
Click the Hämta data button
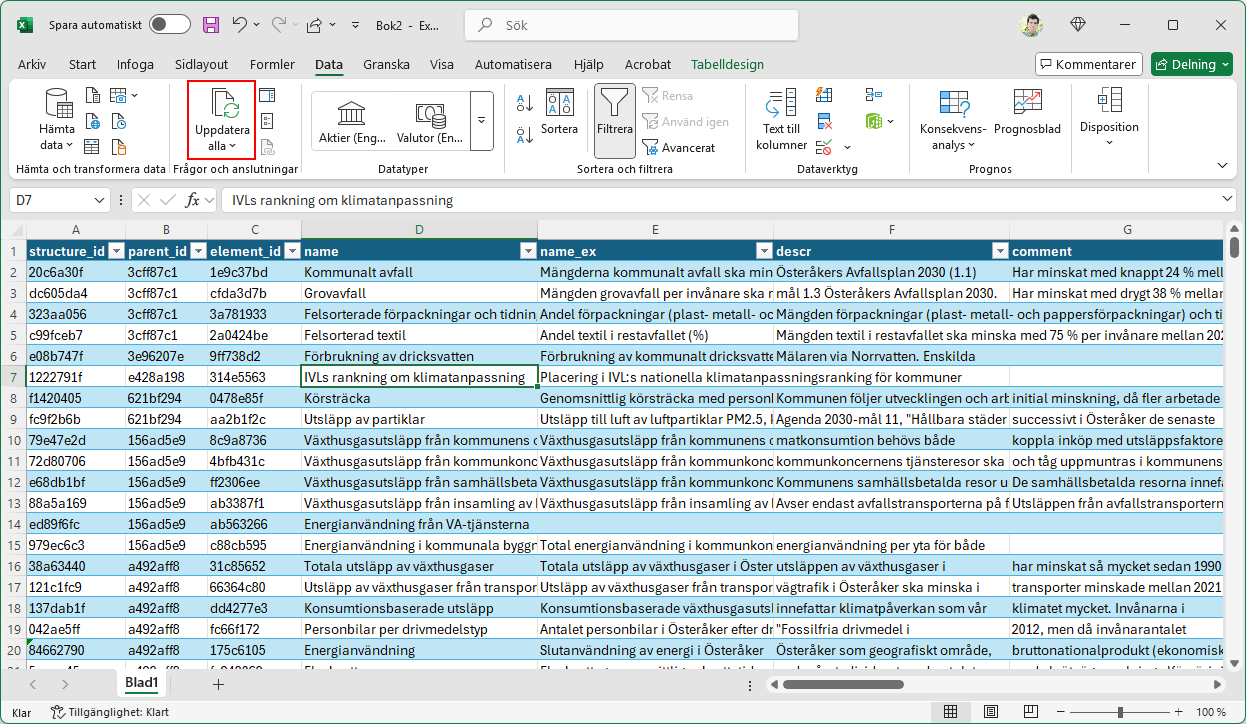click(x=57, y=119)
